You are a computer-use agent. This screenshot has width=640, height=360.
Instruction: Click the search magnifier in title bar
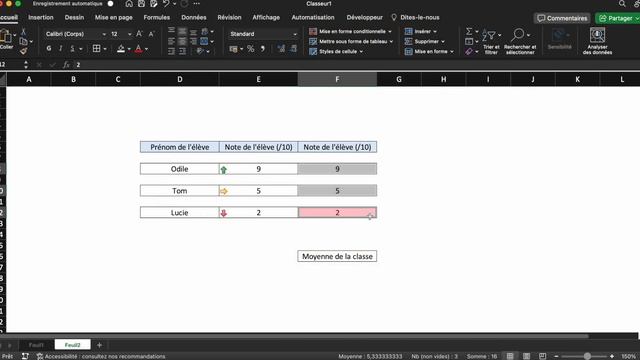(x=622, y=4)
